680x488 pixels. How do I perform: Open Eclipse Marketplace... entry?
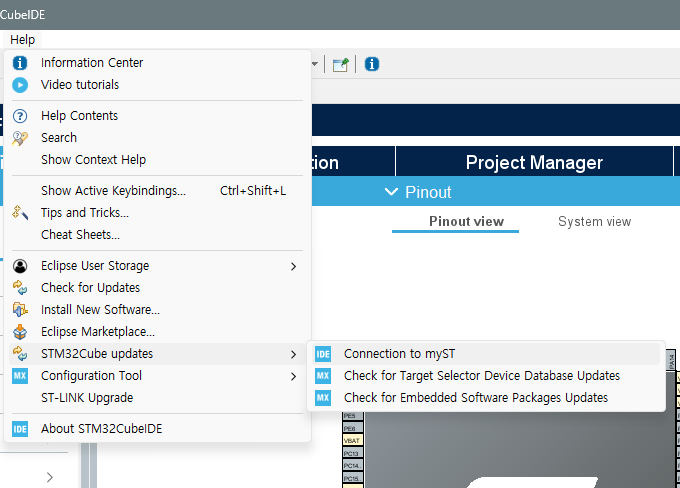[157, 332]
